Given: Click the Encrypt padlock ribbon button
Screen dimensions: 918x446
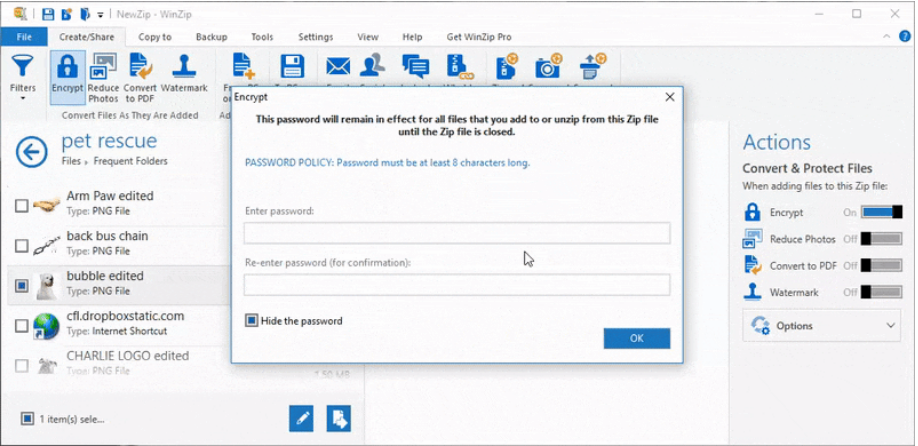Looking at the screenshot, I should [x=67, y=77].
